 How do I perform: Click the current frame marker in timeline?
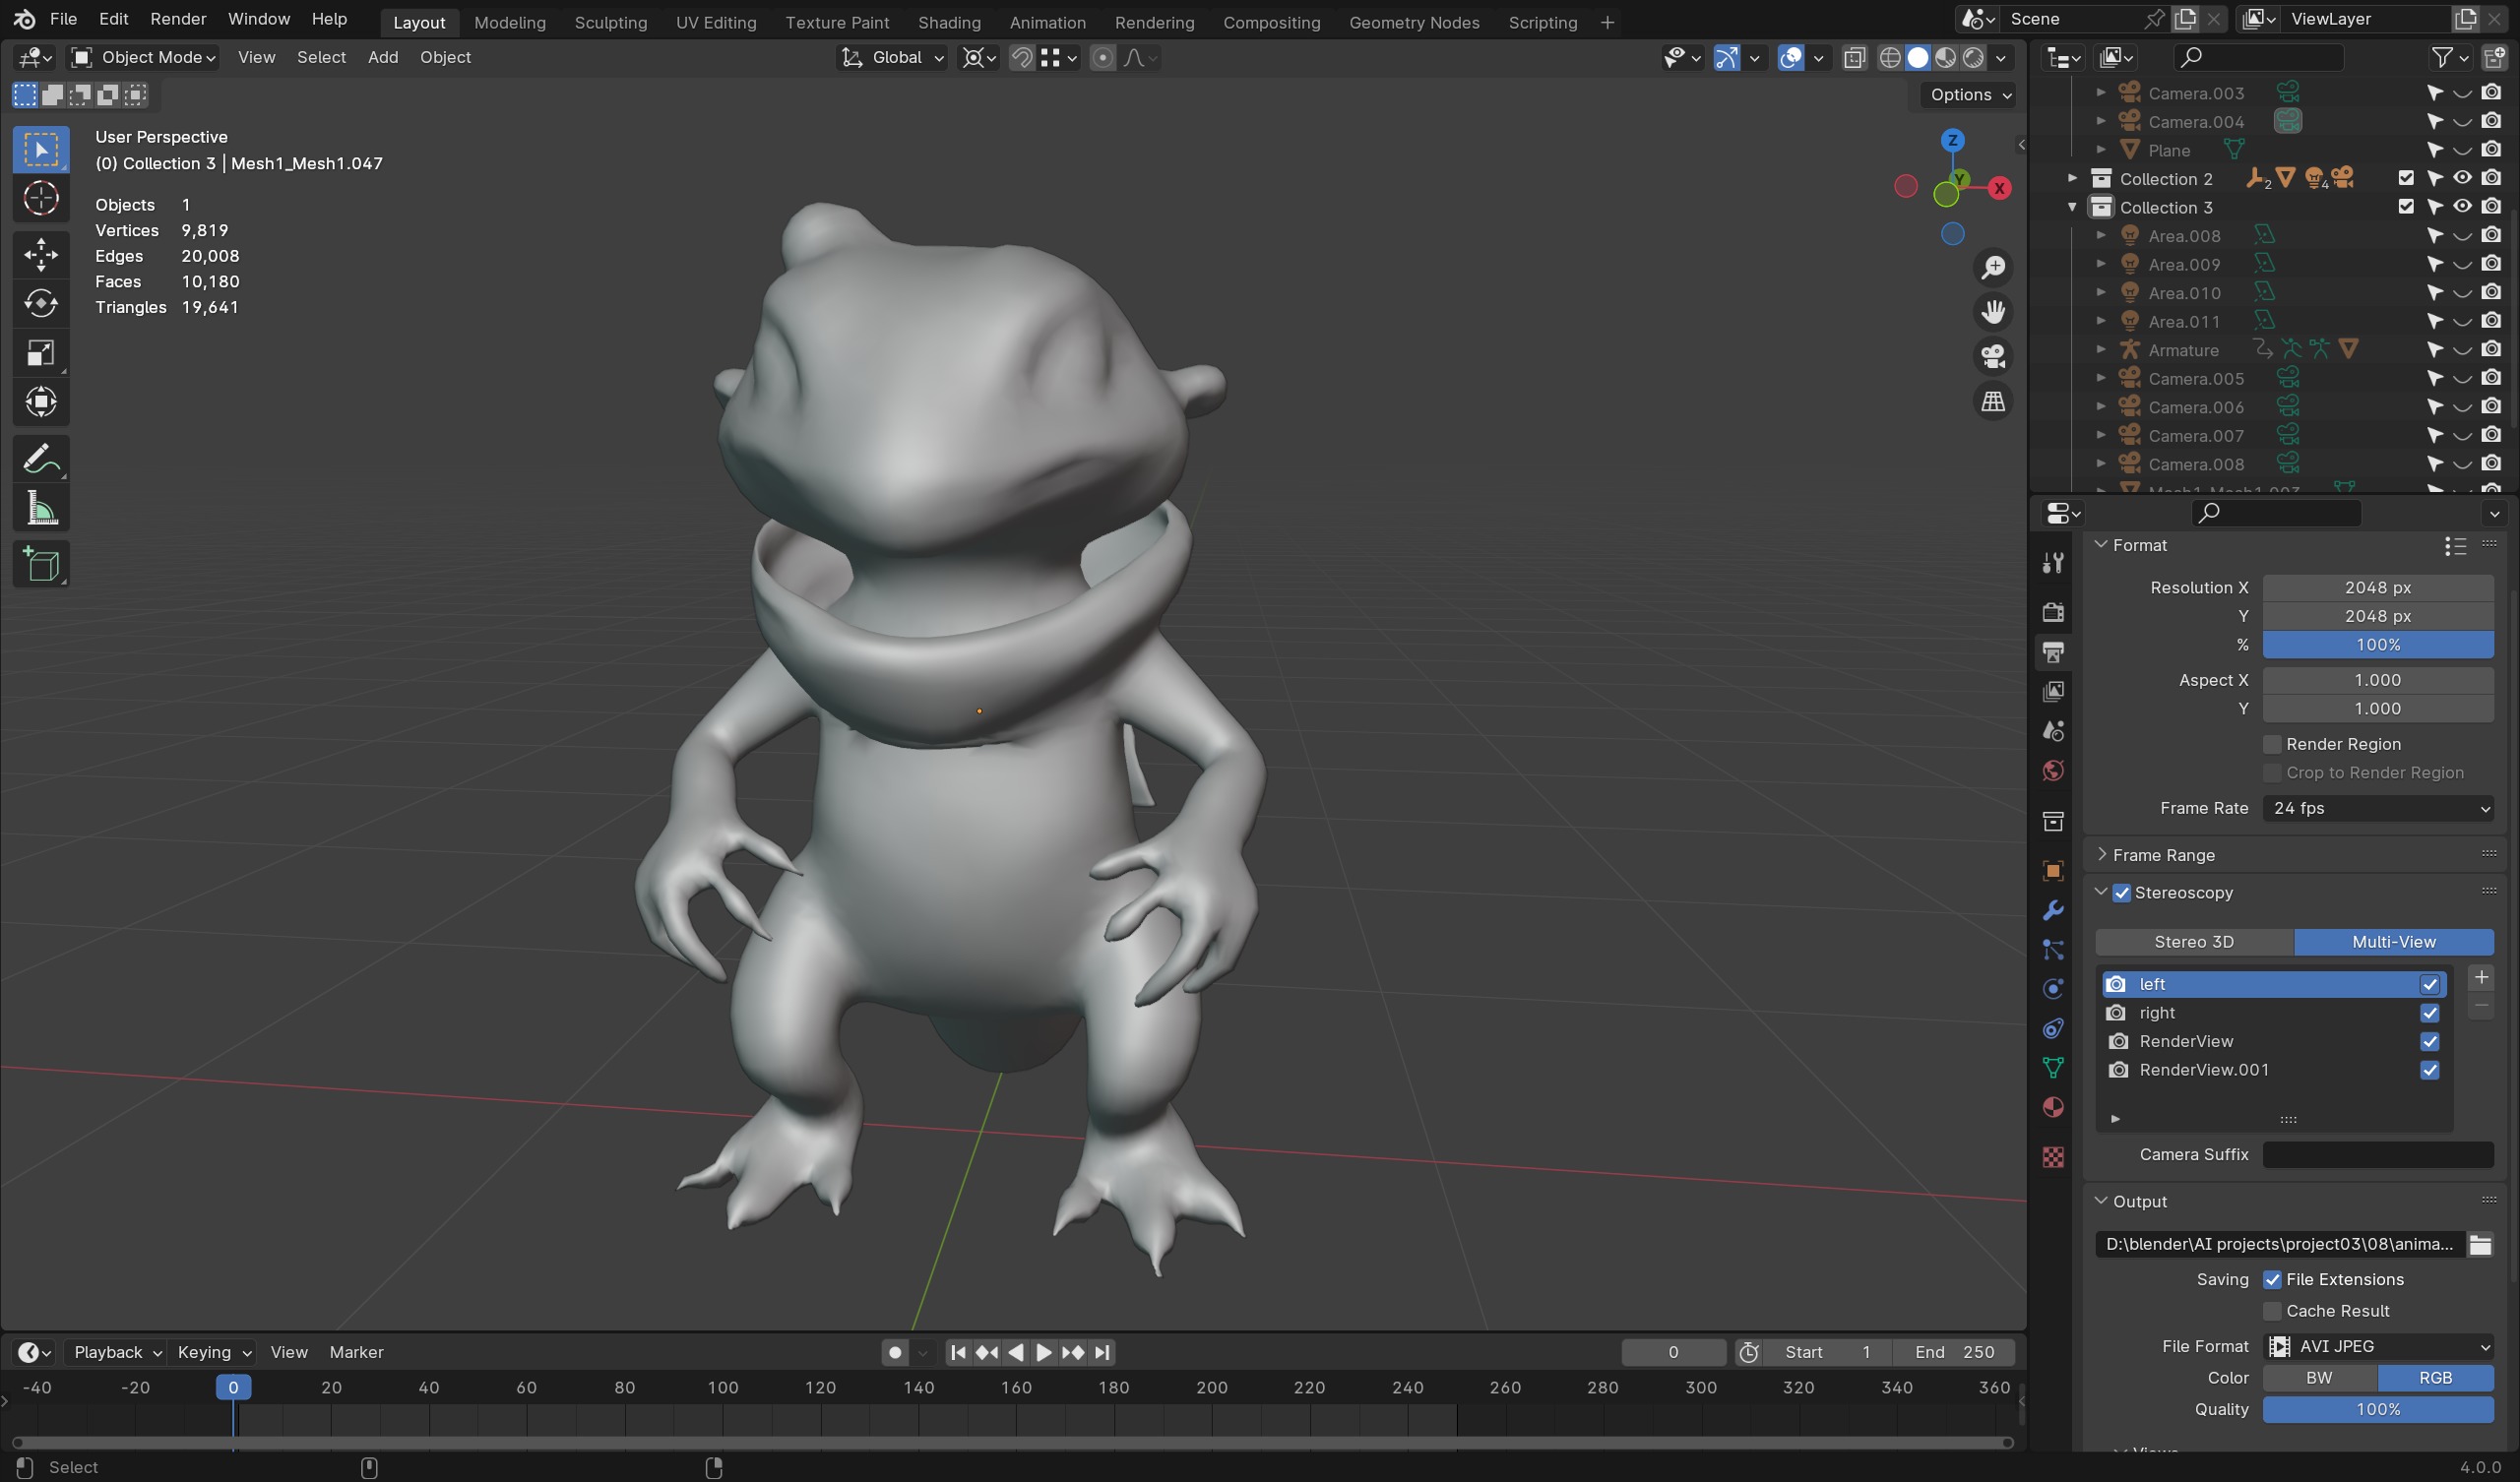pos(233,1387)
